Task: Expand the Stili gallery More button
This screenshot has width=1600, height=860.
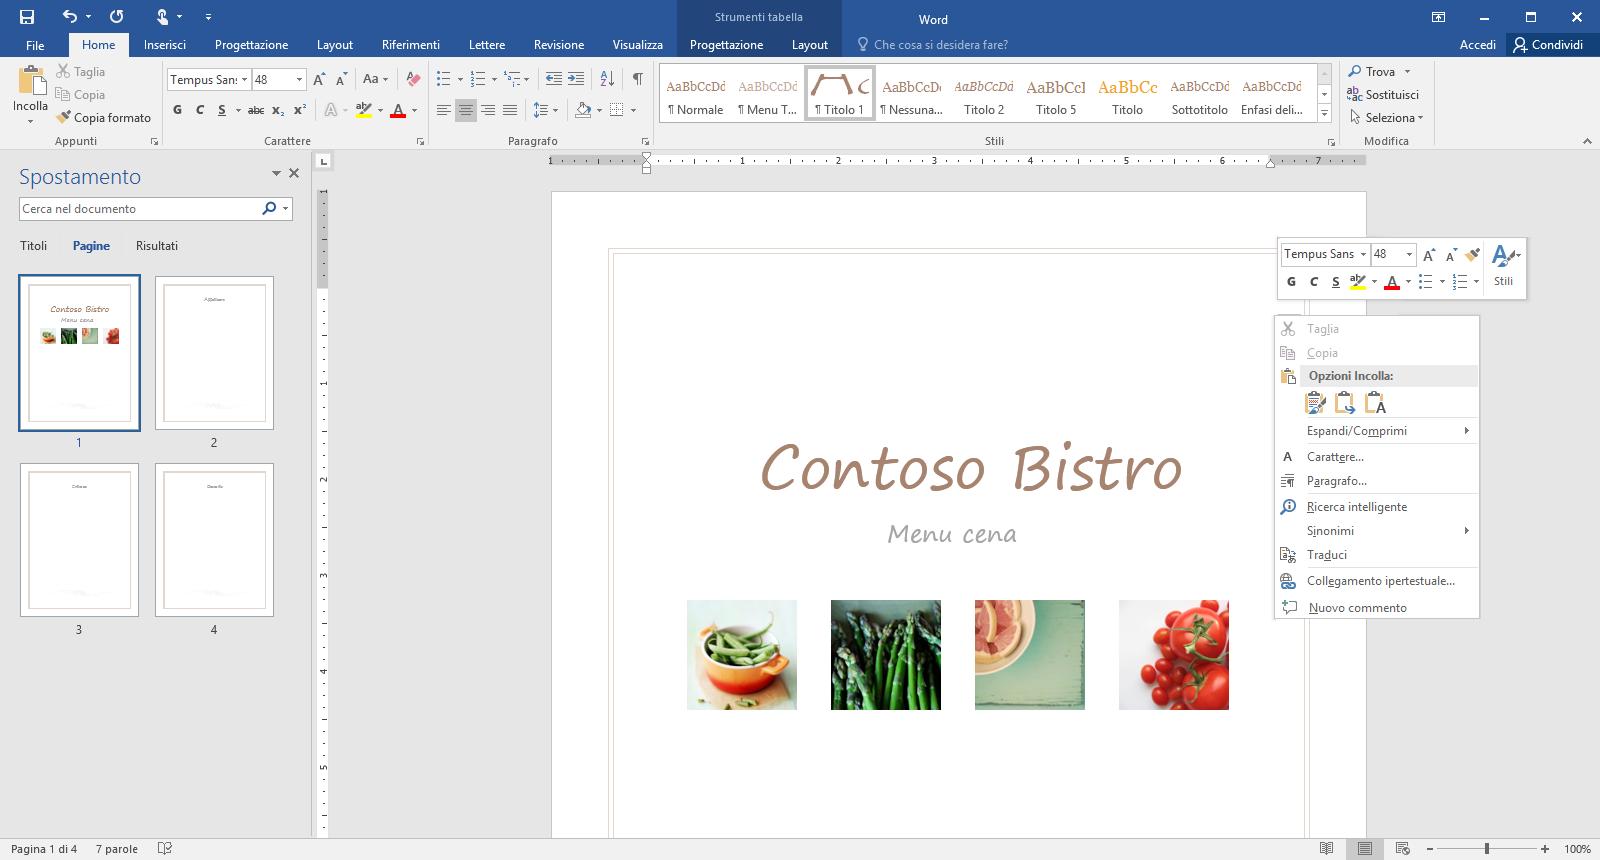Action: 1325,114
